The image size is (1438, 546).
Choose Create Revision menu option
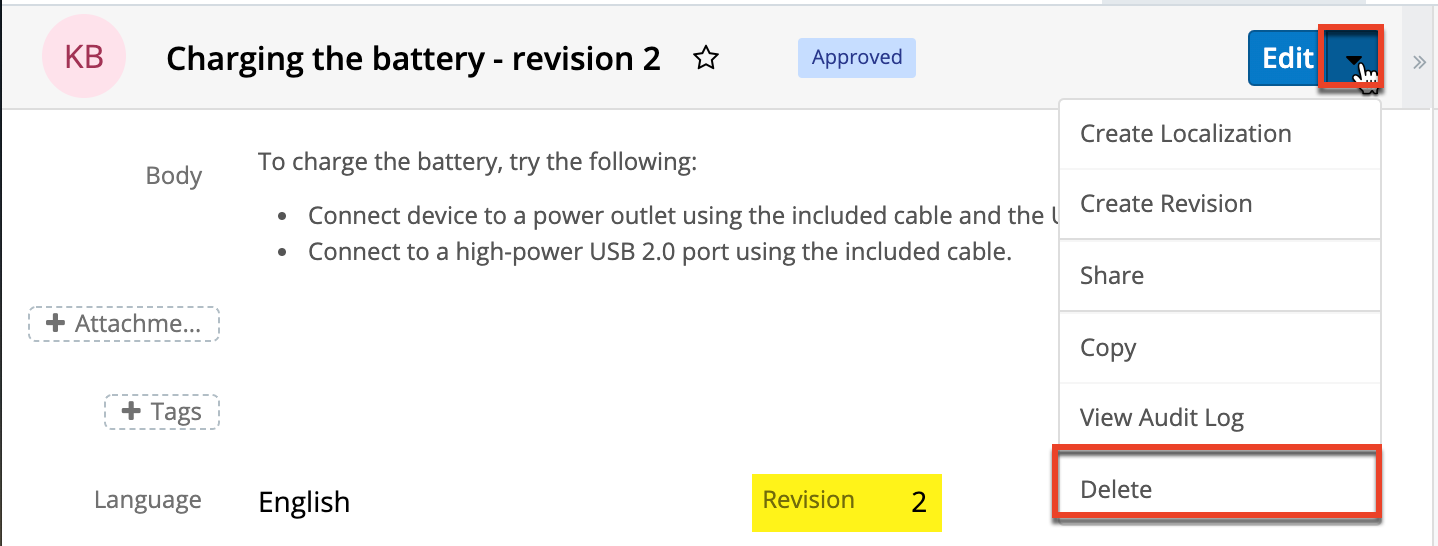[x=1165, y=204]
